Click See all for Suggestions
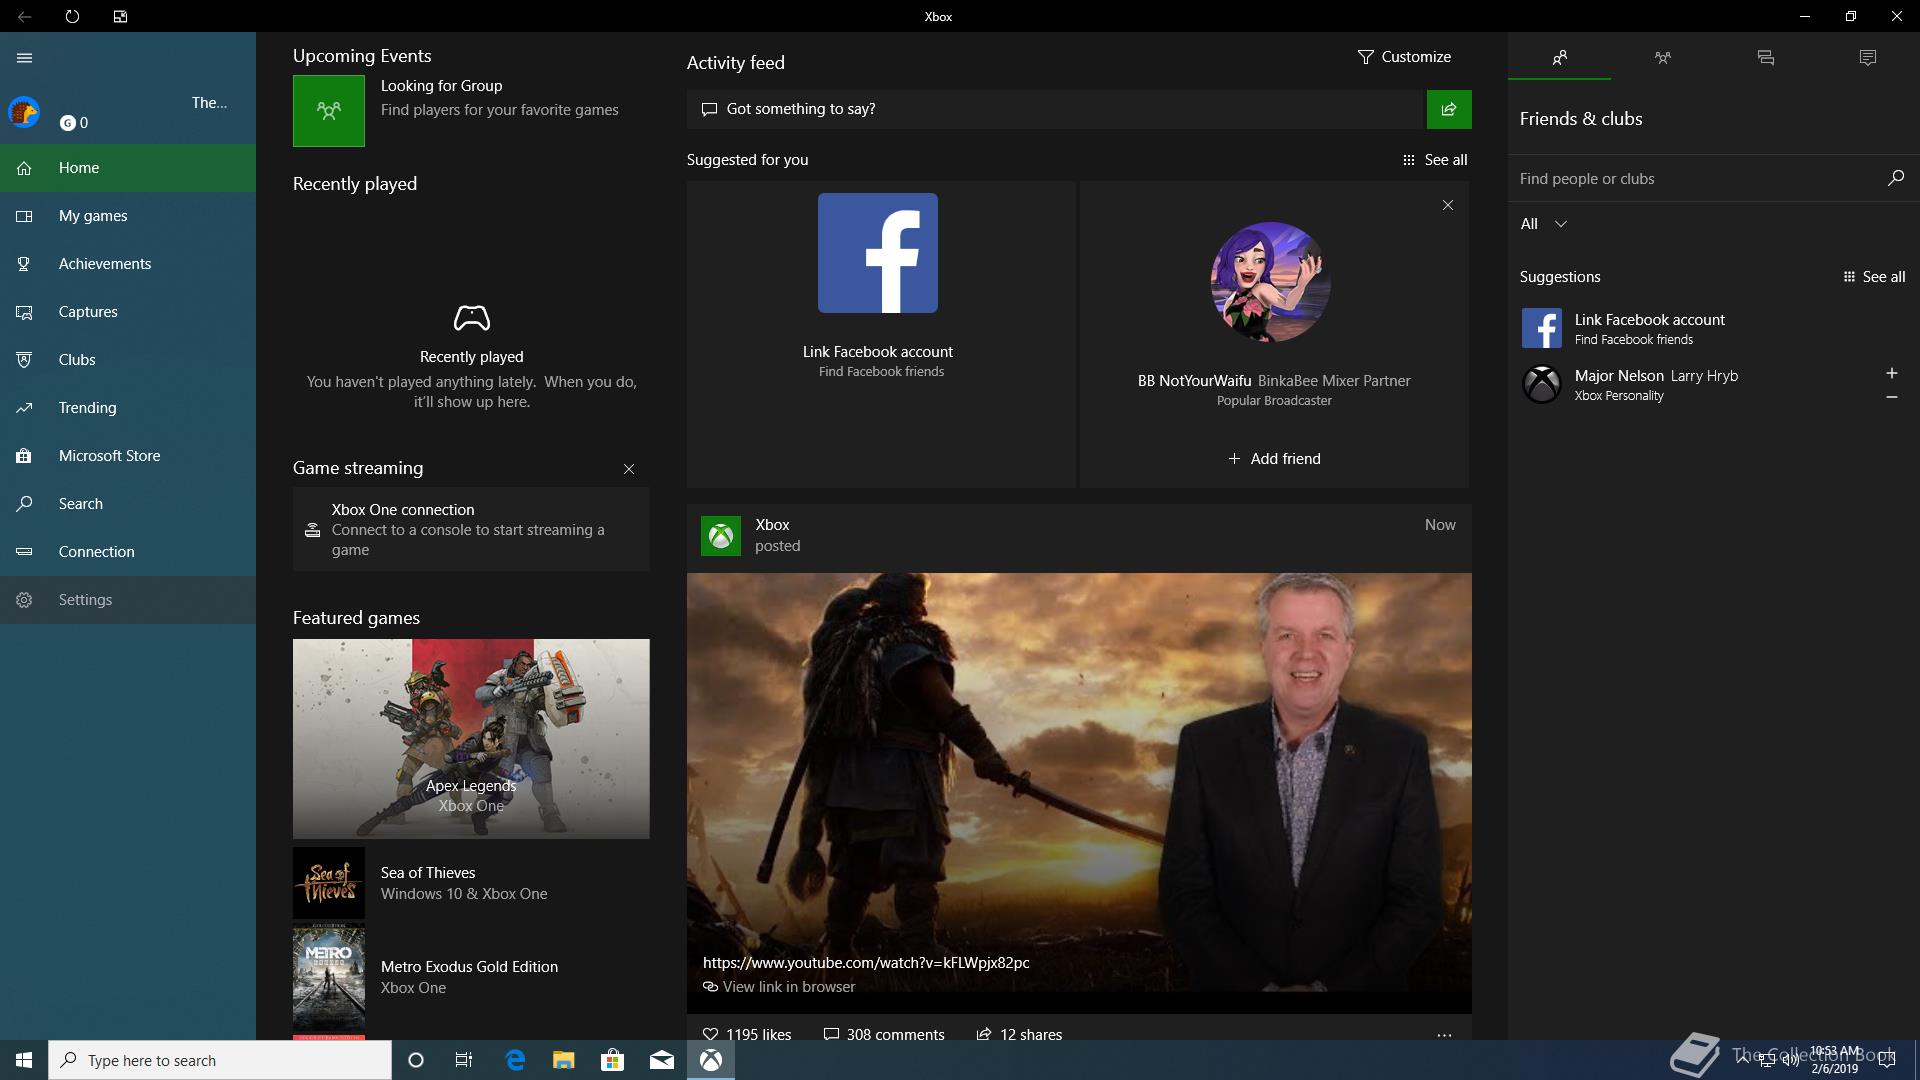This screenshot has width=1920, height=1080. tap(1874, 277)
